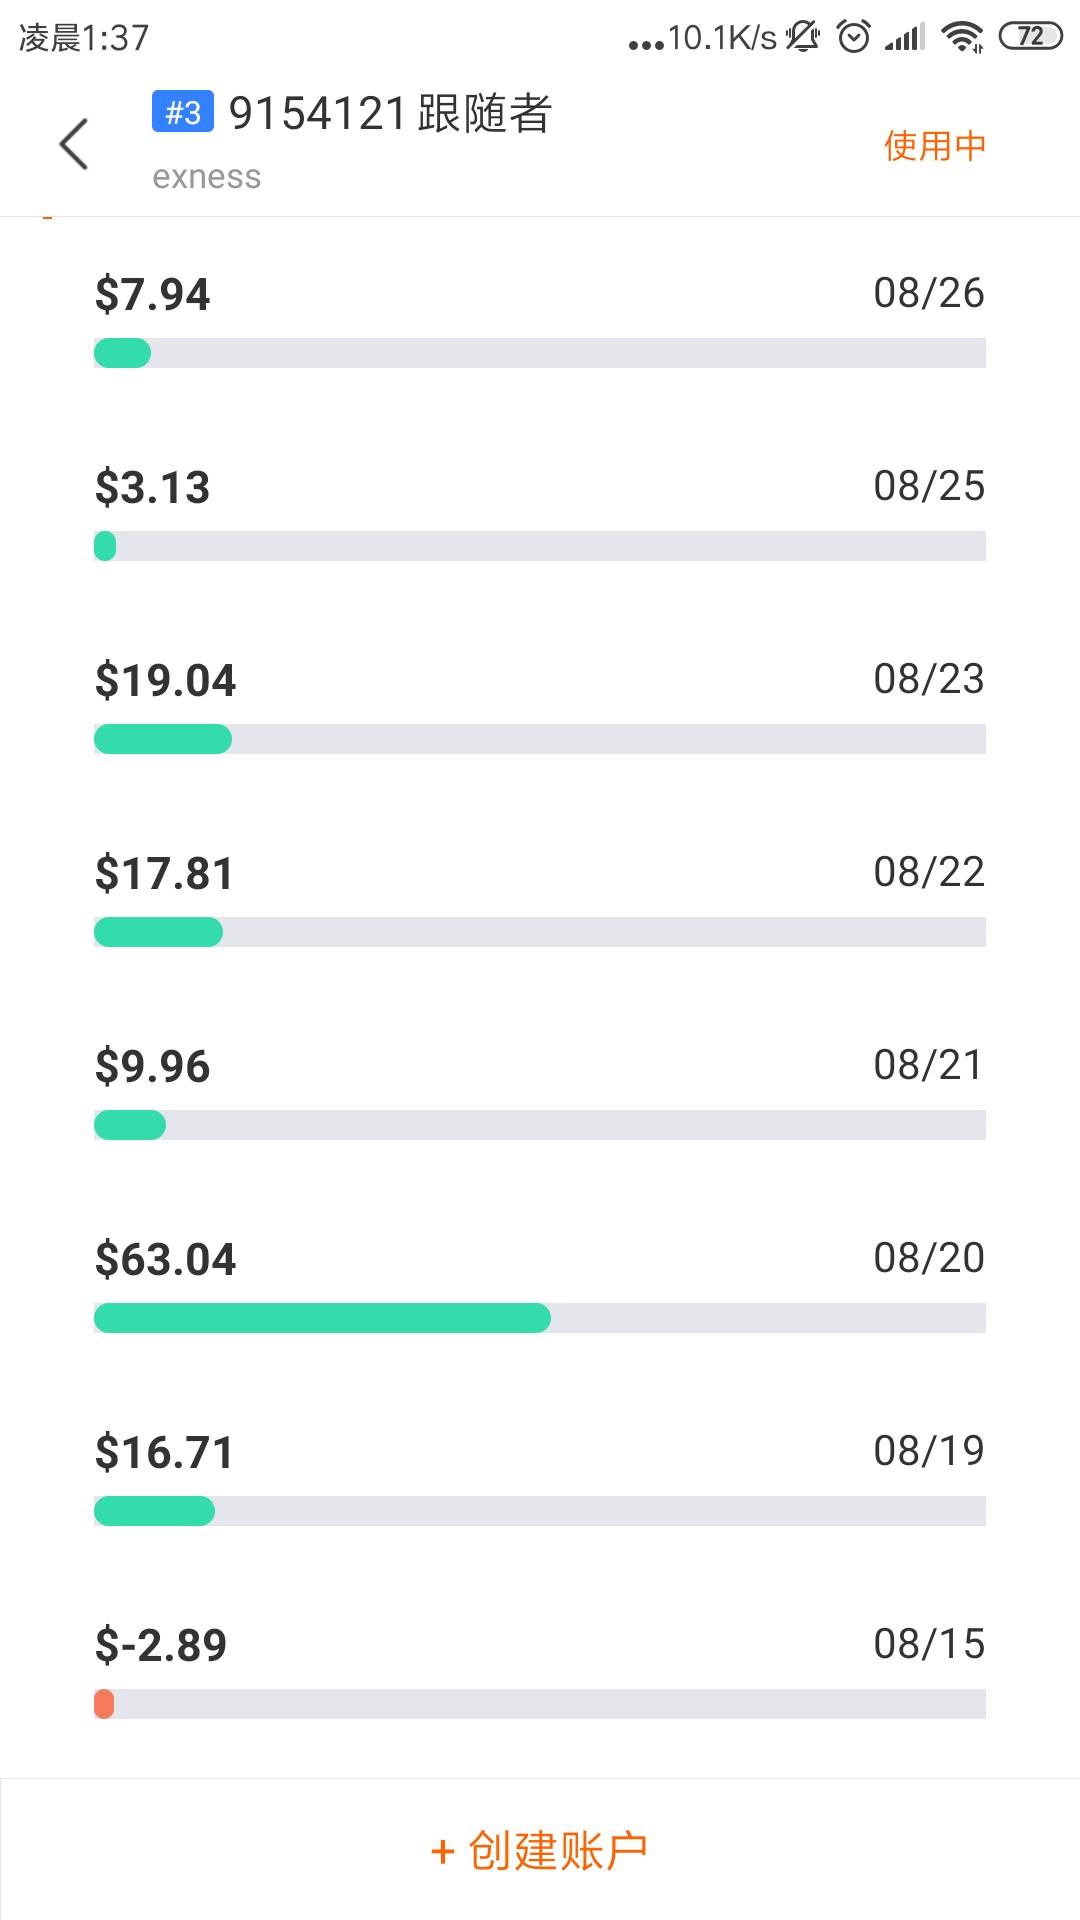Click the red 08/15 loss bar
The image size is (1080, 1920).
[104, 1704]
